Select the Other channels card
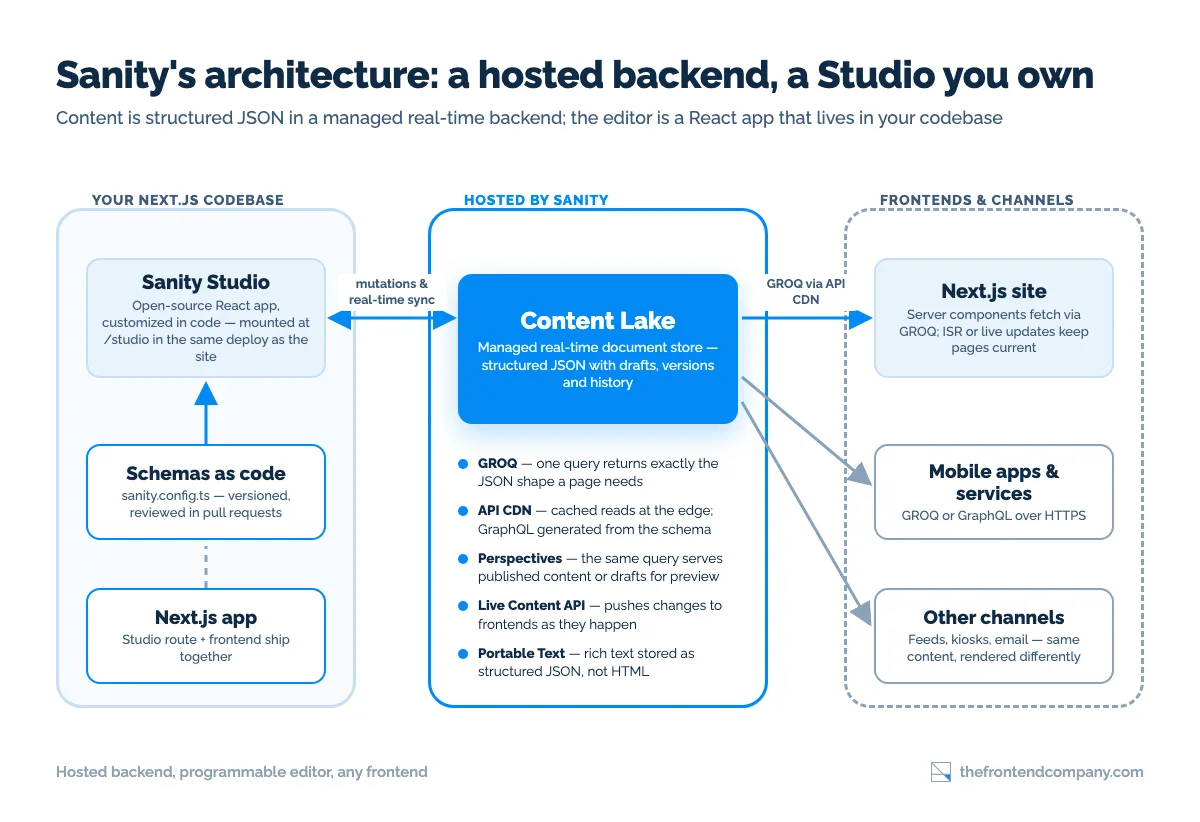 pos(994,636)
